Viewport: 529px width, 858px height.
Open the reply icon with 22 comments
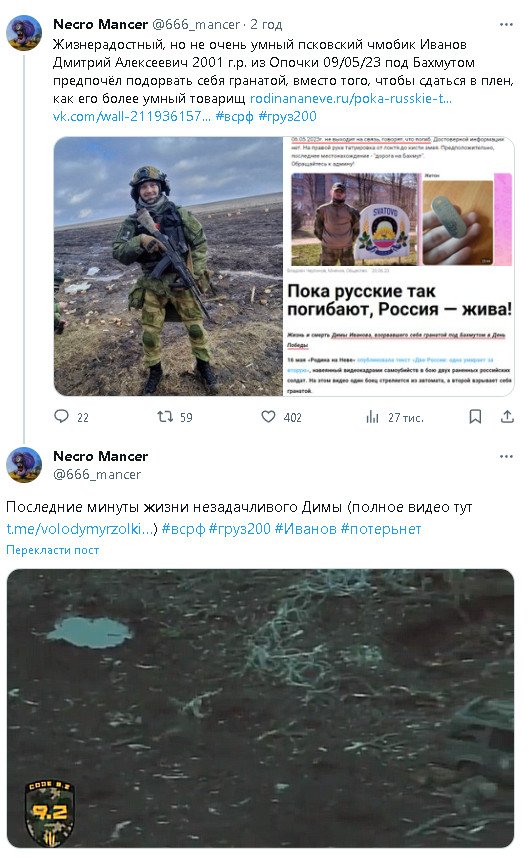(62, 416)
